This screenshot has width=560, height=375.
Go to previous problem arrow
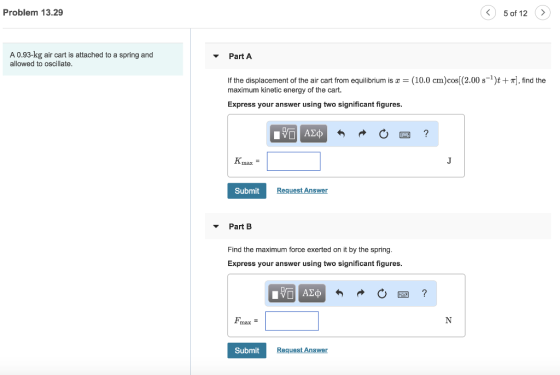point(488,12)
